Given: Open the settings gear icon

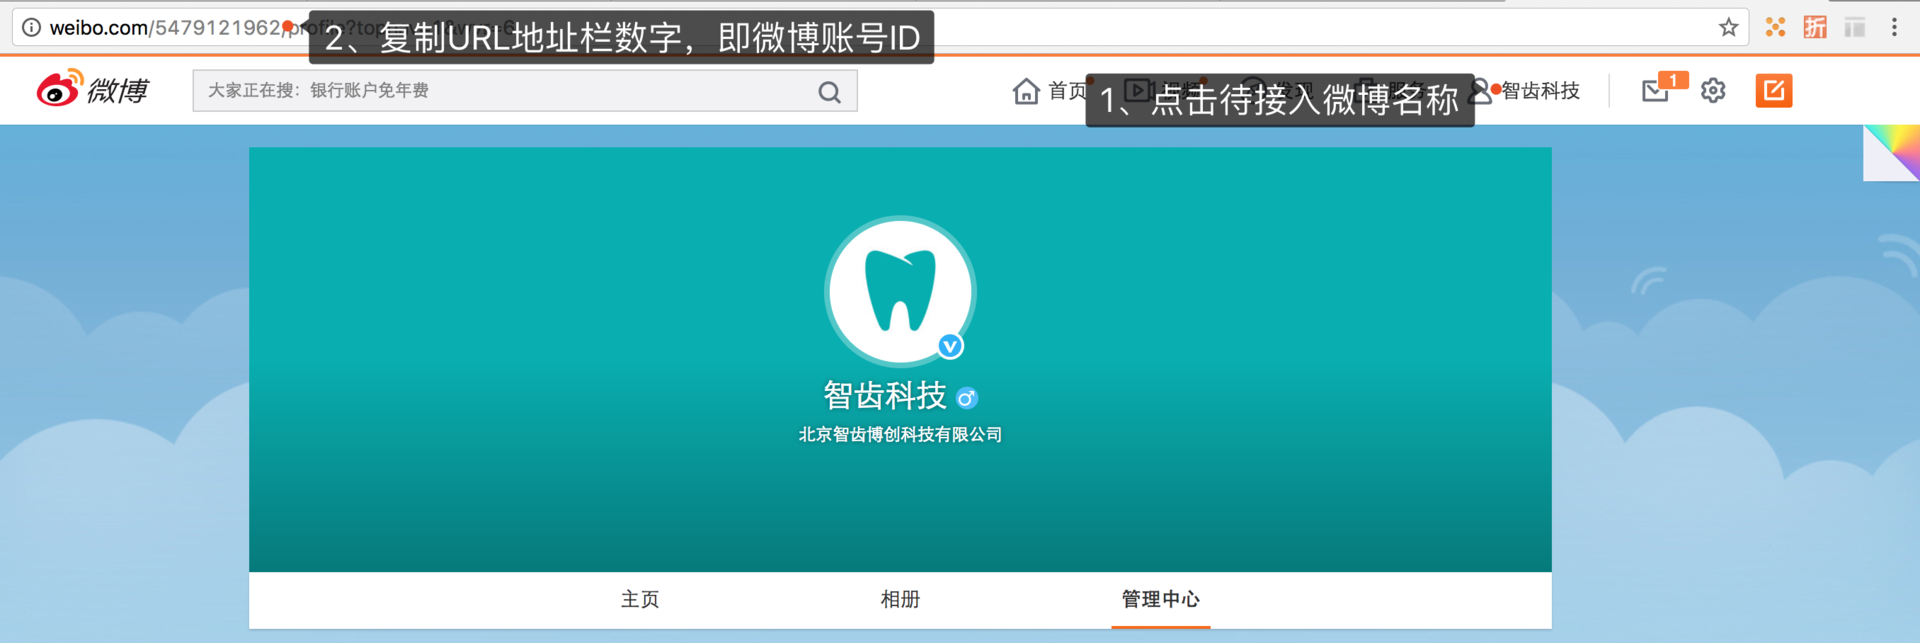Looking at the screenshot, I should click(1713, 91).
